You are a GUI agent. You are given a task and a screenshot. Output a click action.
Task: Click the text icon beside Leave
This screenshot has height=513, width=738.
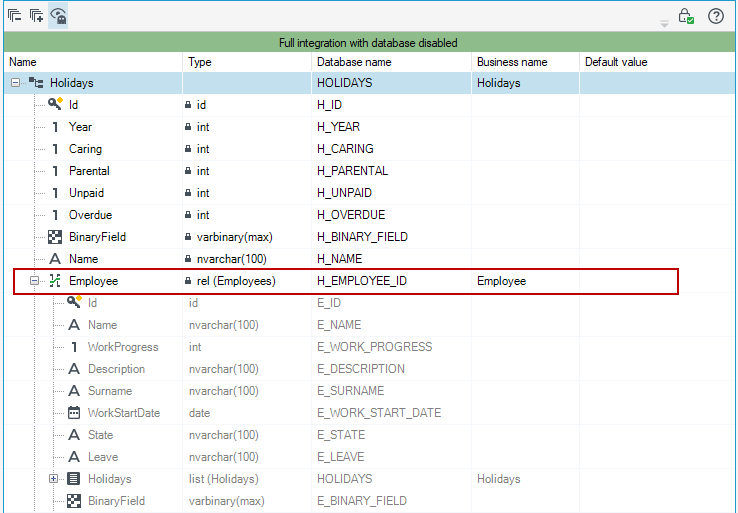(74, 457)
